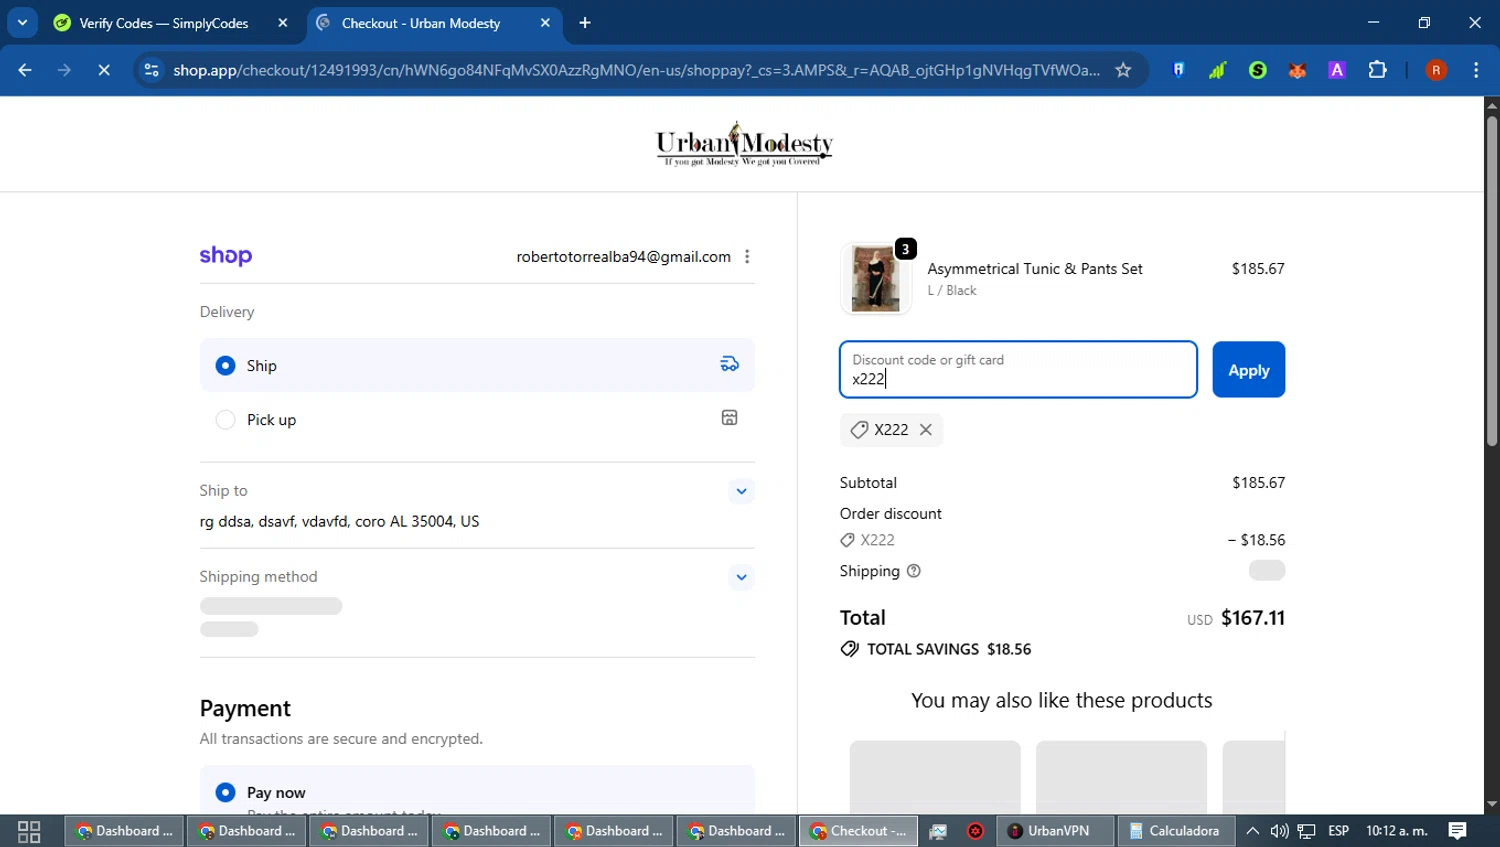Click the shipping help question icon
The height and width of the screenshot is (847, 1500).
913,571
